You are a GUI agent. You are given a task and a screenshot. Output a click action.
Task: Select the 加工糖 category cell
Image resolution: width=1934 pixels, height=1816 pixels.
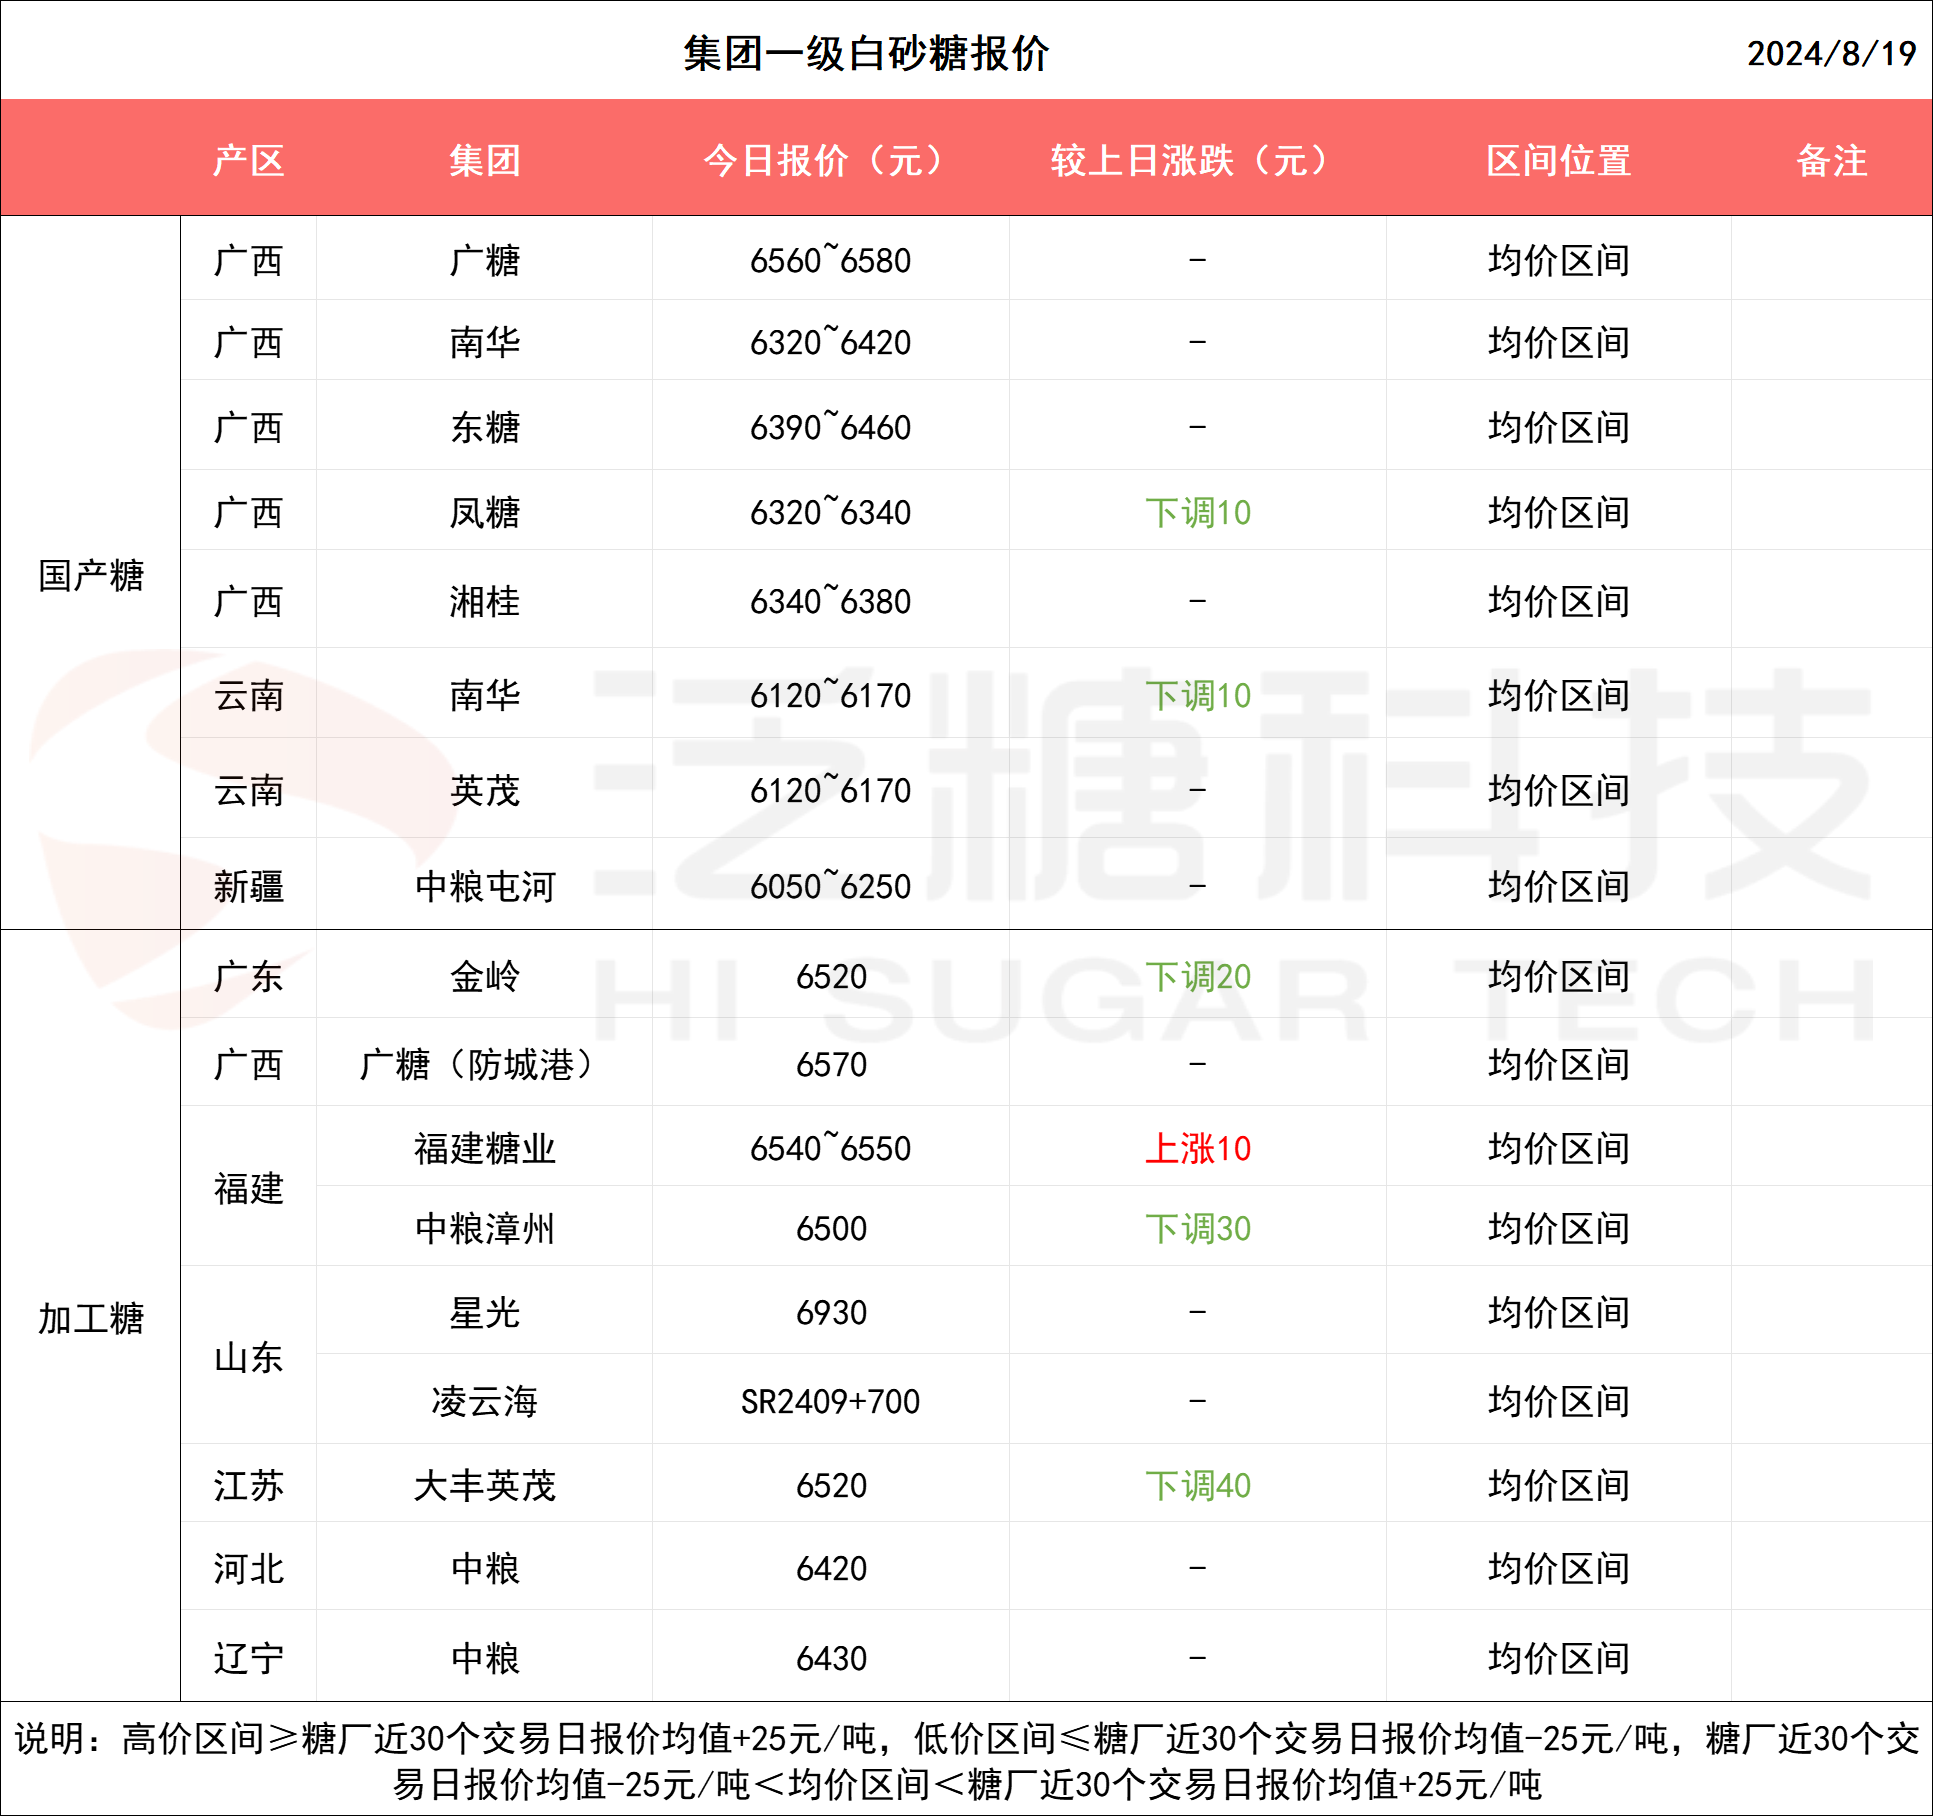(91, 1318)
